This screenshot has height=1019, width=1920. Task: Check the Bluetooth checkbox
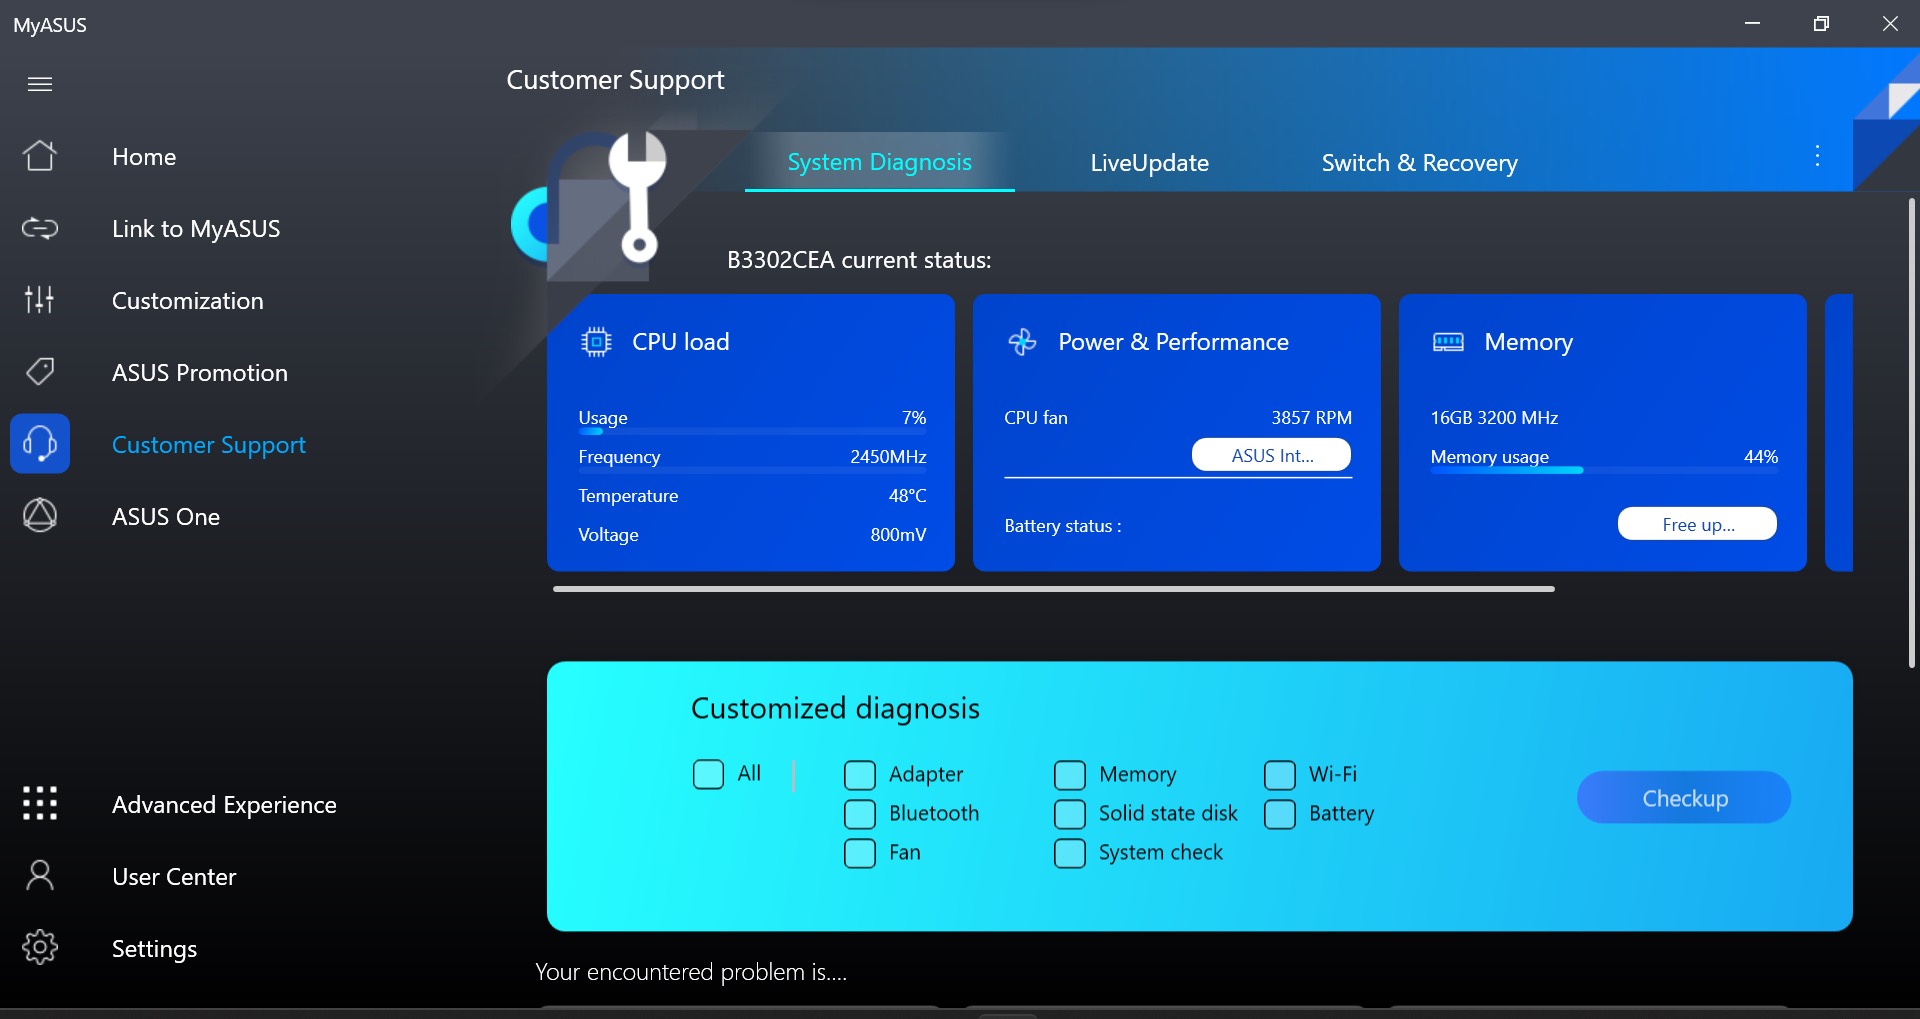(860, 814)
